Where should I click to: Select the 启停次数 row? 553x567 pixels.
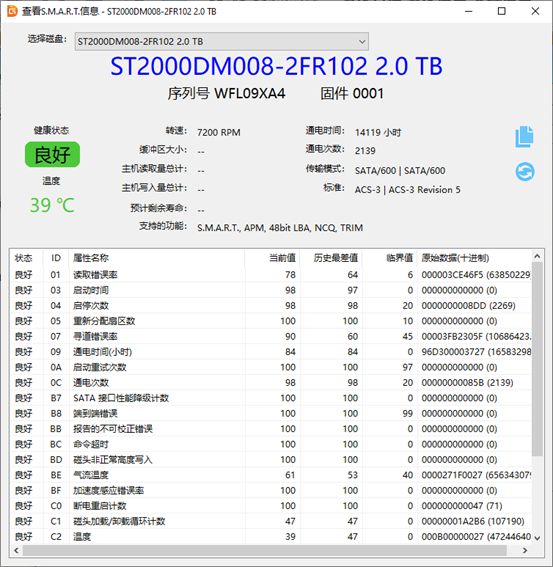point(271,306)
